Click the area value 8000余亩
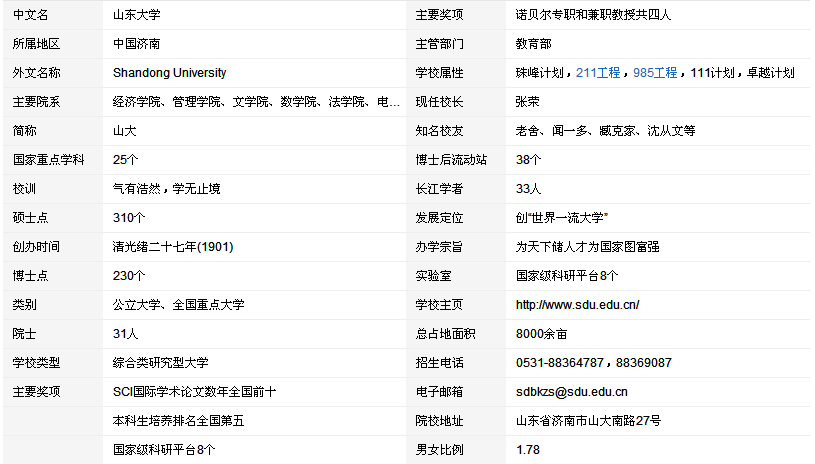The image size is (815, 464). tap(541, 334)
